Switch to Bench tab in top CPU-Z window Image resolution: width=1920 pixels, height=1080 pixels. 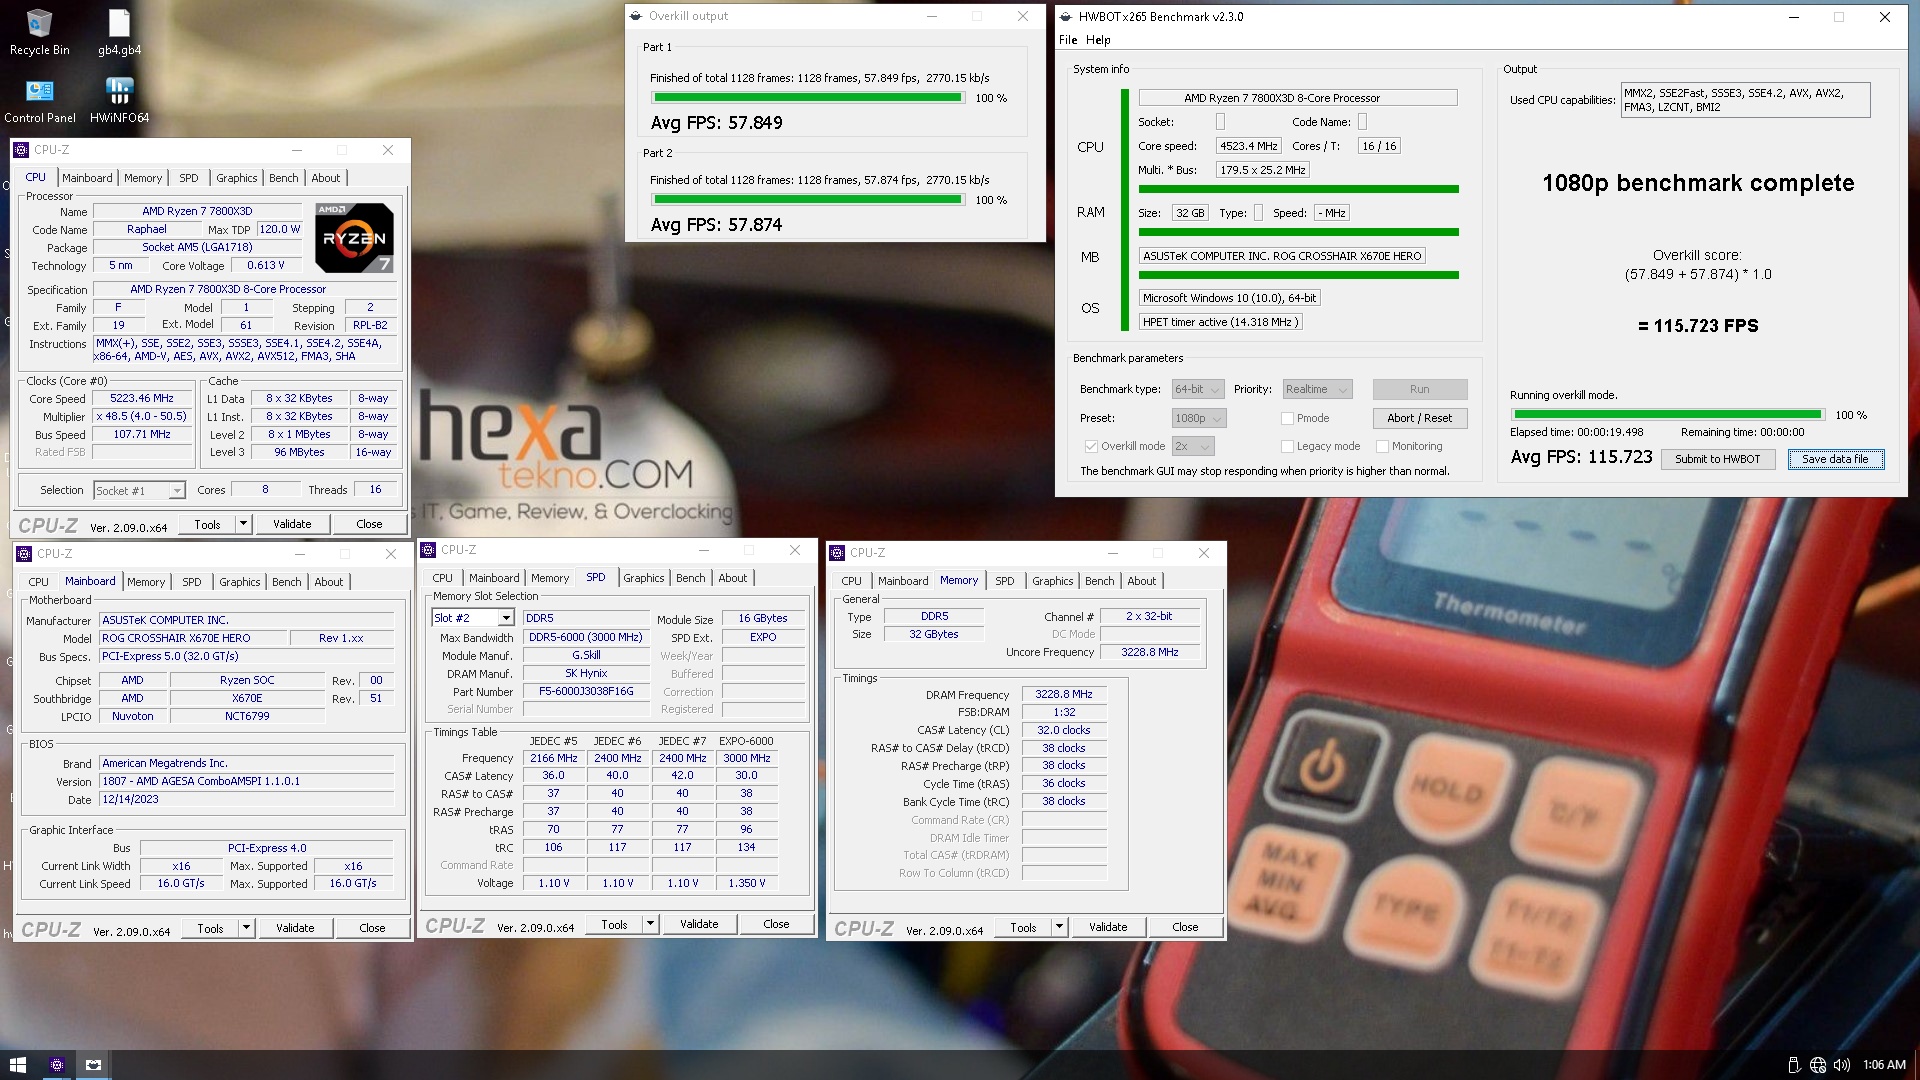pos(284,178)
